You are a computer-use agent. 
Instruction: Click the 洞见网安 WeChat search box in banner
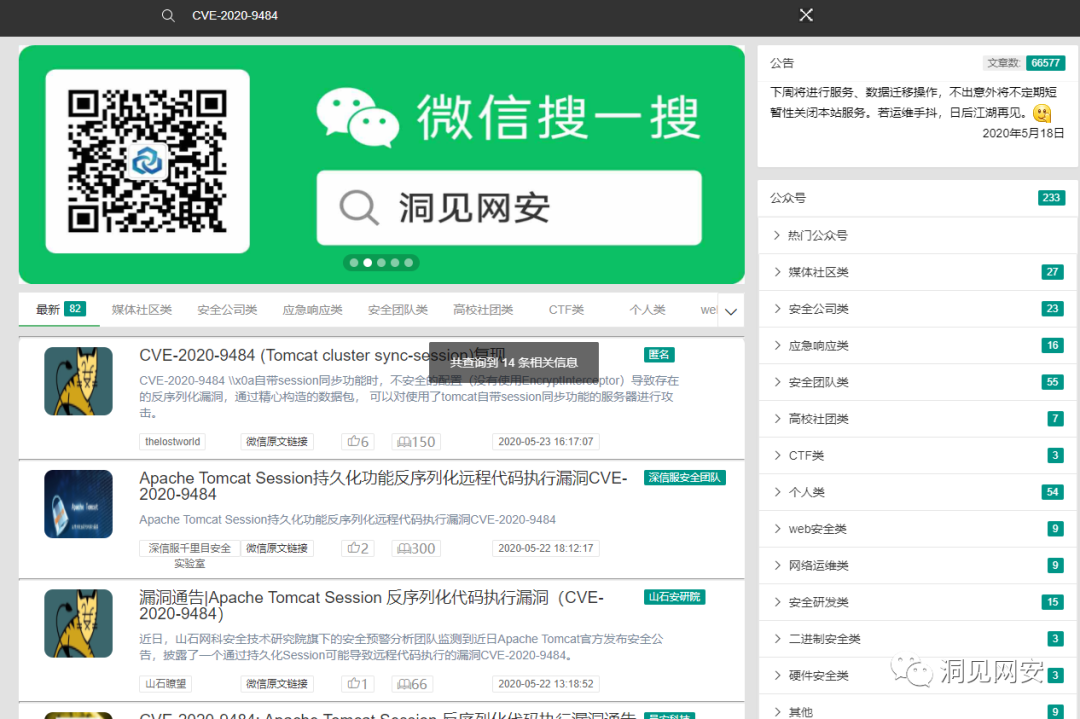point(509,208)
